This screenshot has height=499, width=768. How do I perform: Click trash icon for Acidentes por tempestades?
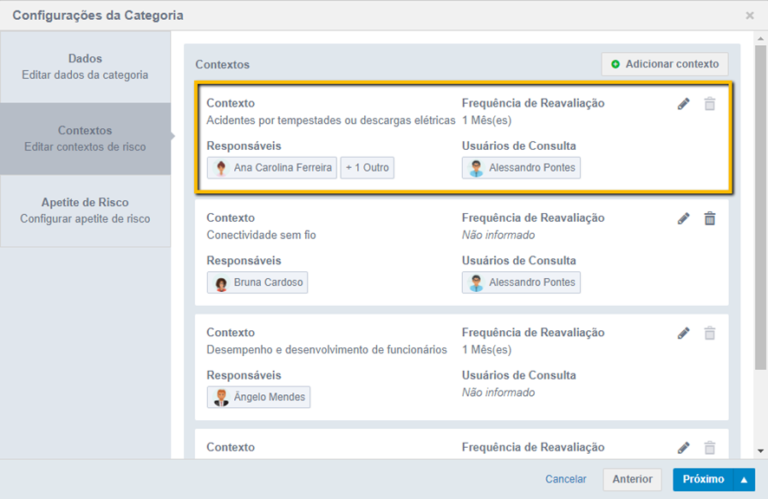tap(710, 104)
